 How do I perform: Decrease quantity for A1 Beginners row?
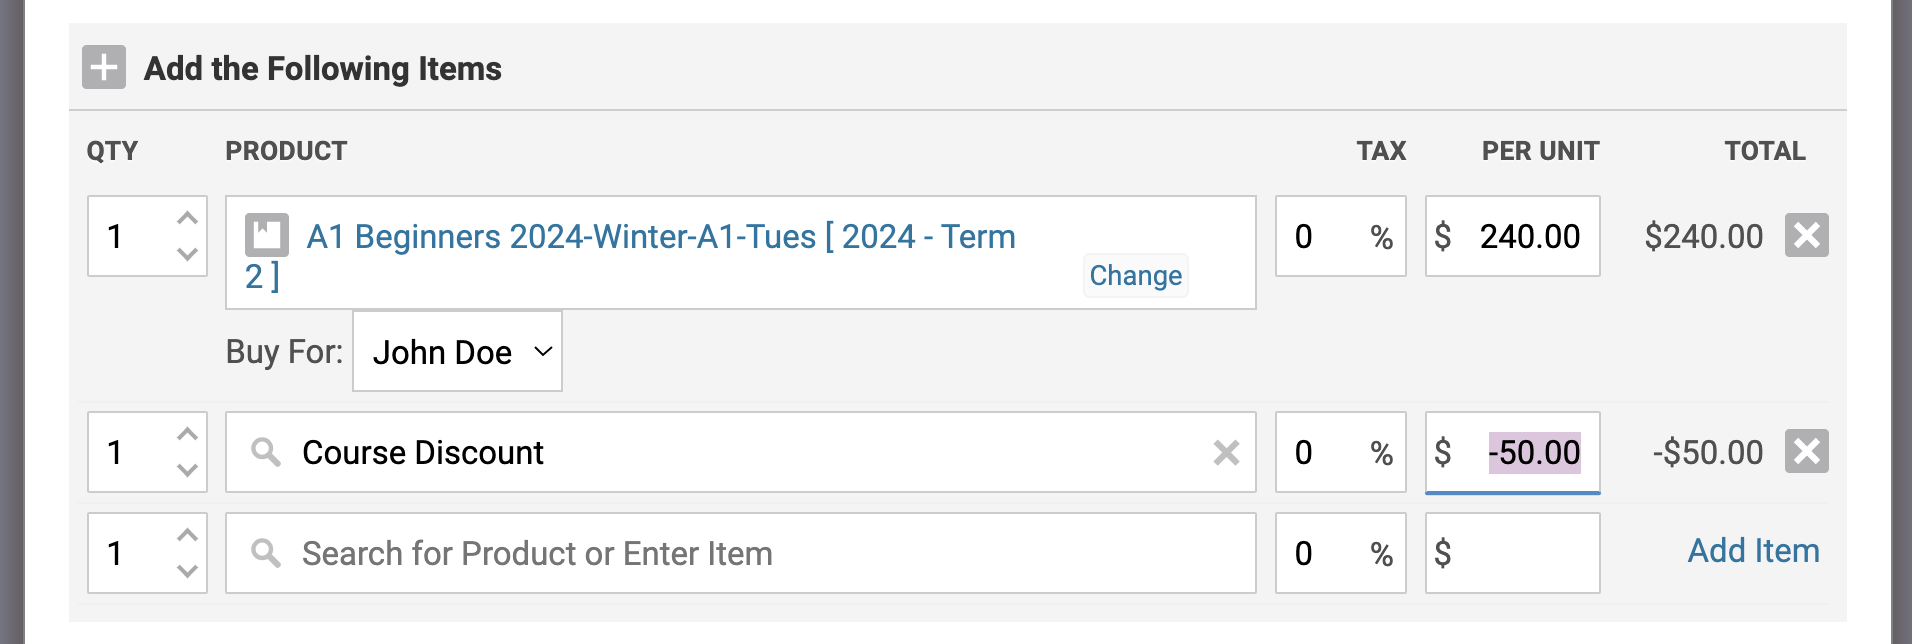187,255
